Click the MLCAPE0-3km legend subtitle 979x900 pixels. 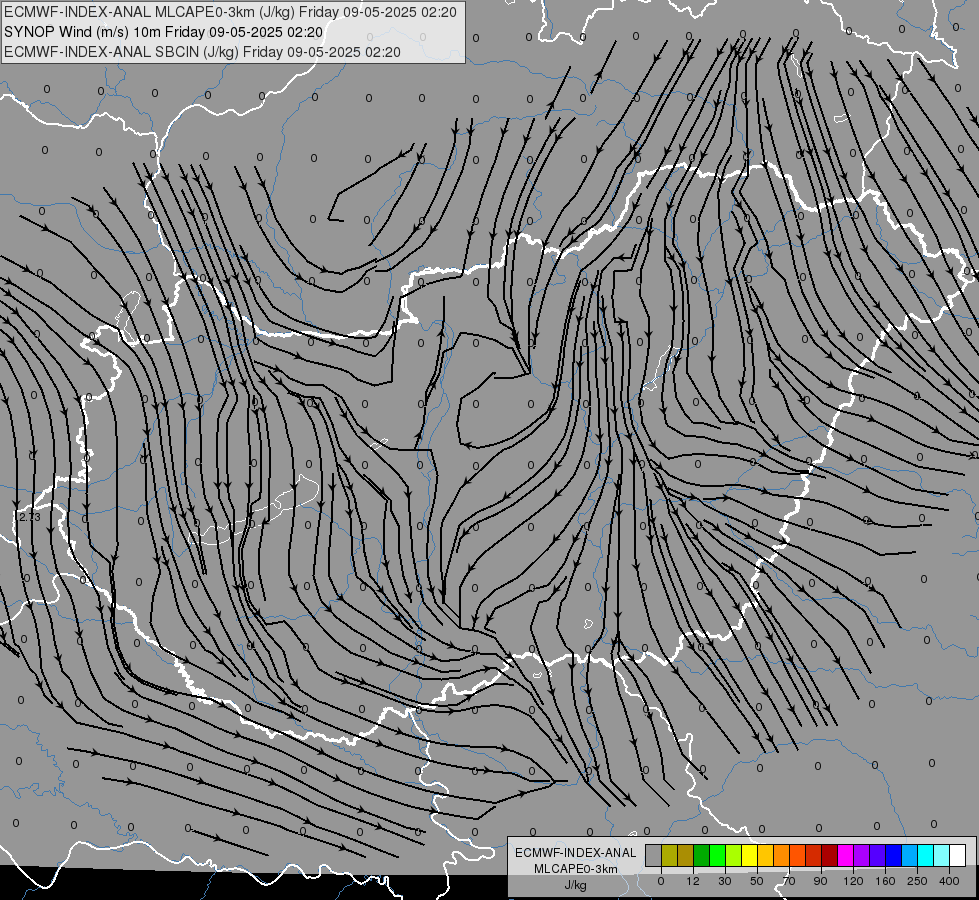576,869
